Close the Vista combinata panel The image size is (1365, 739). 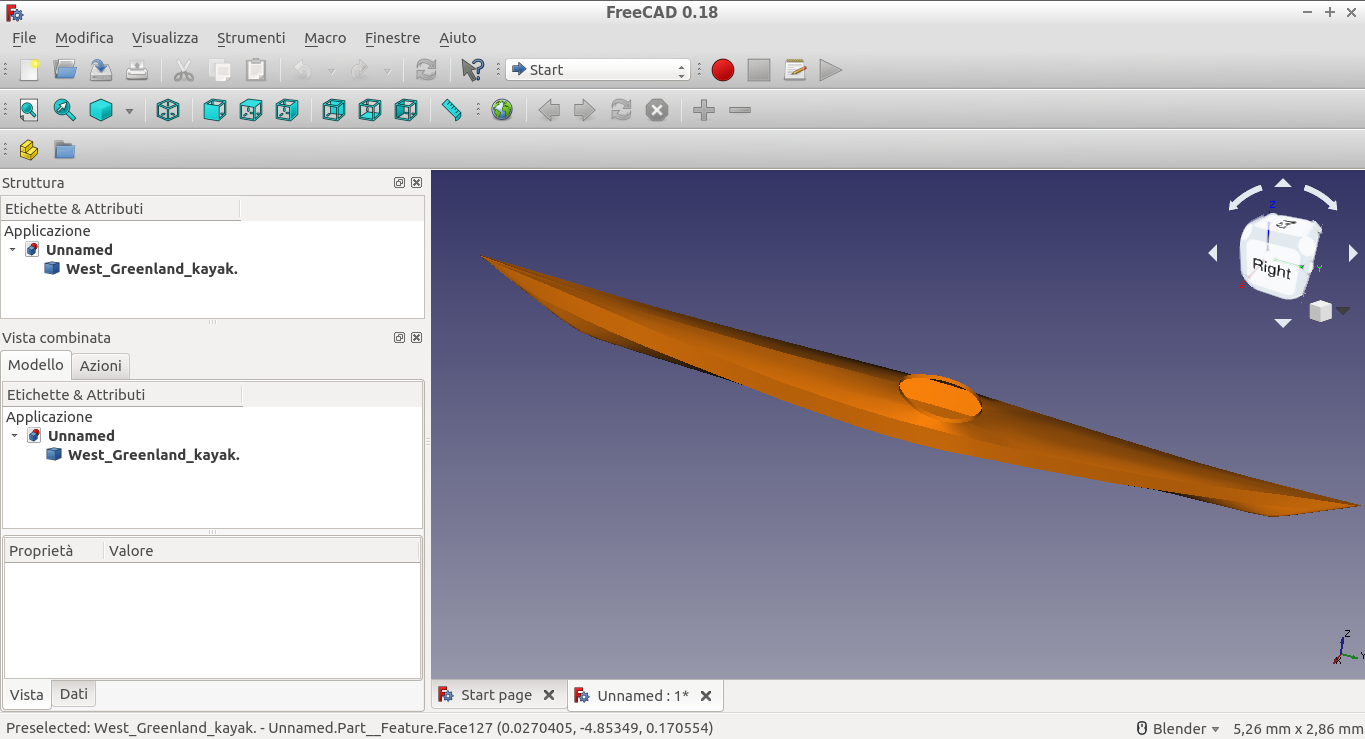[417, 338]
